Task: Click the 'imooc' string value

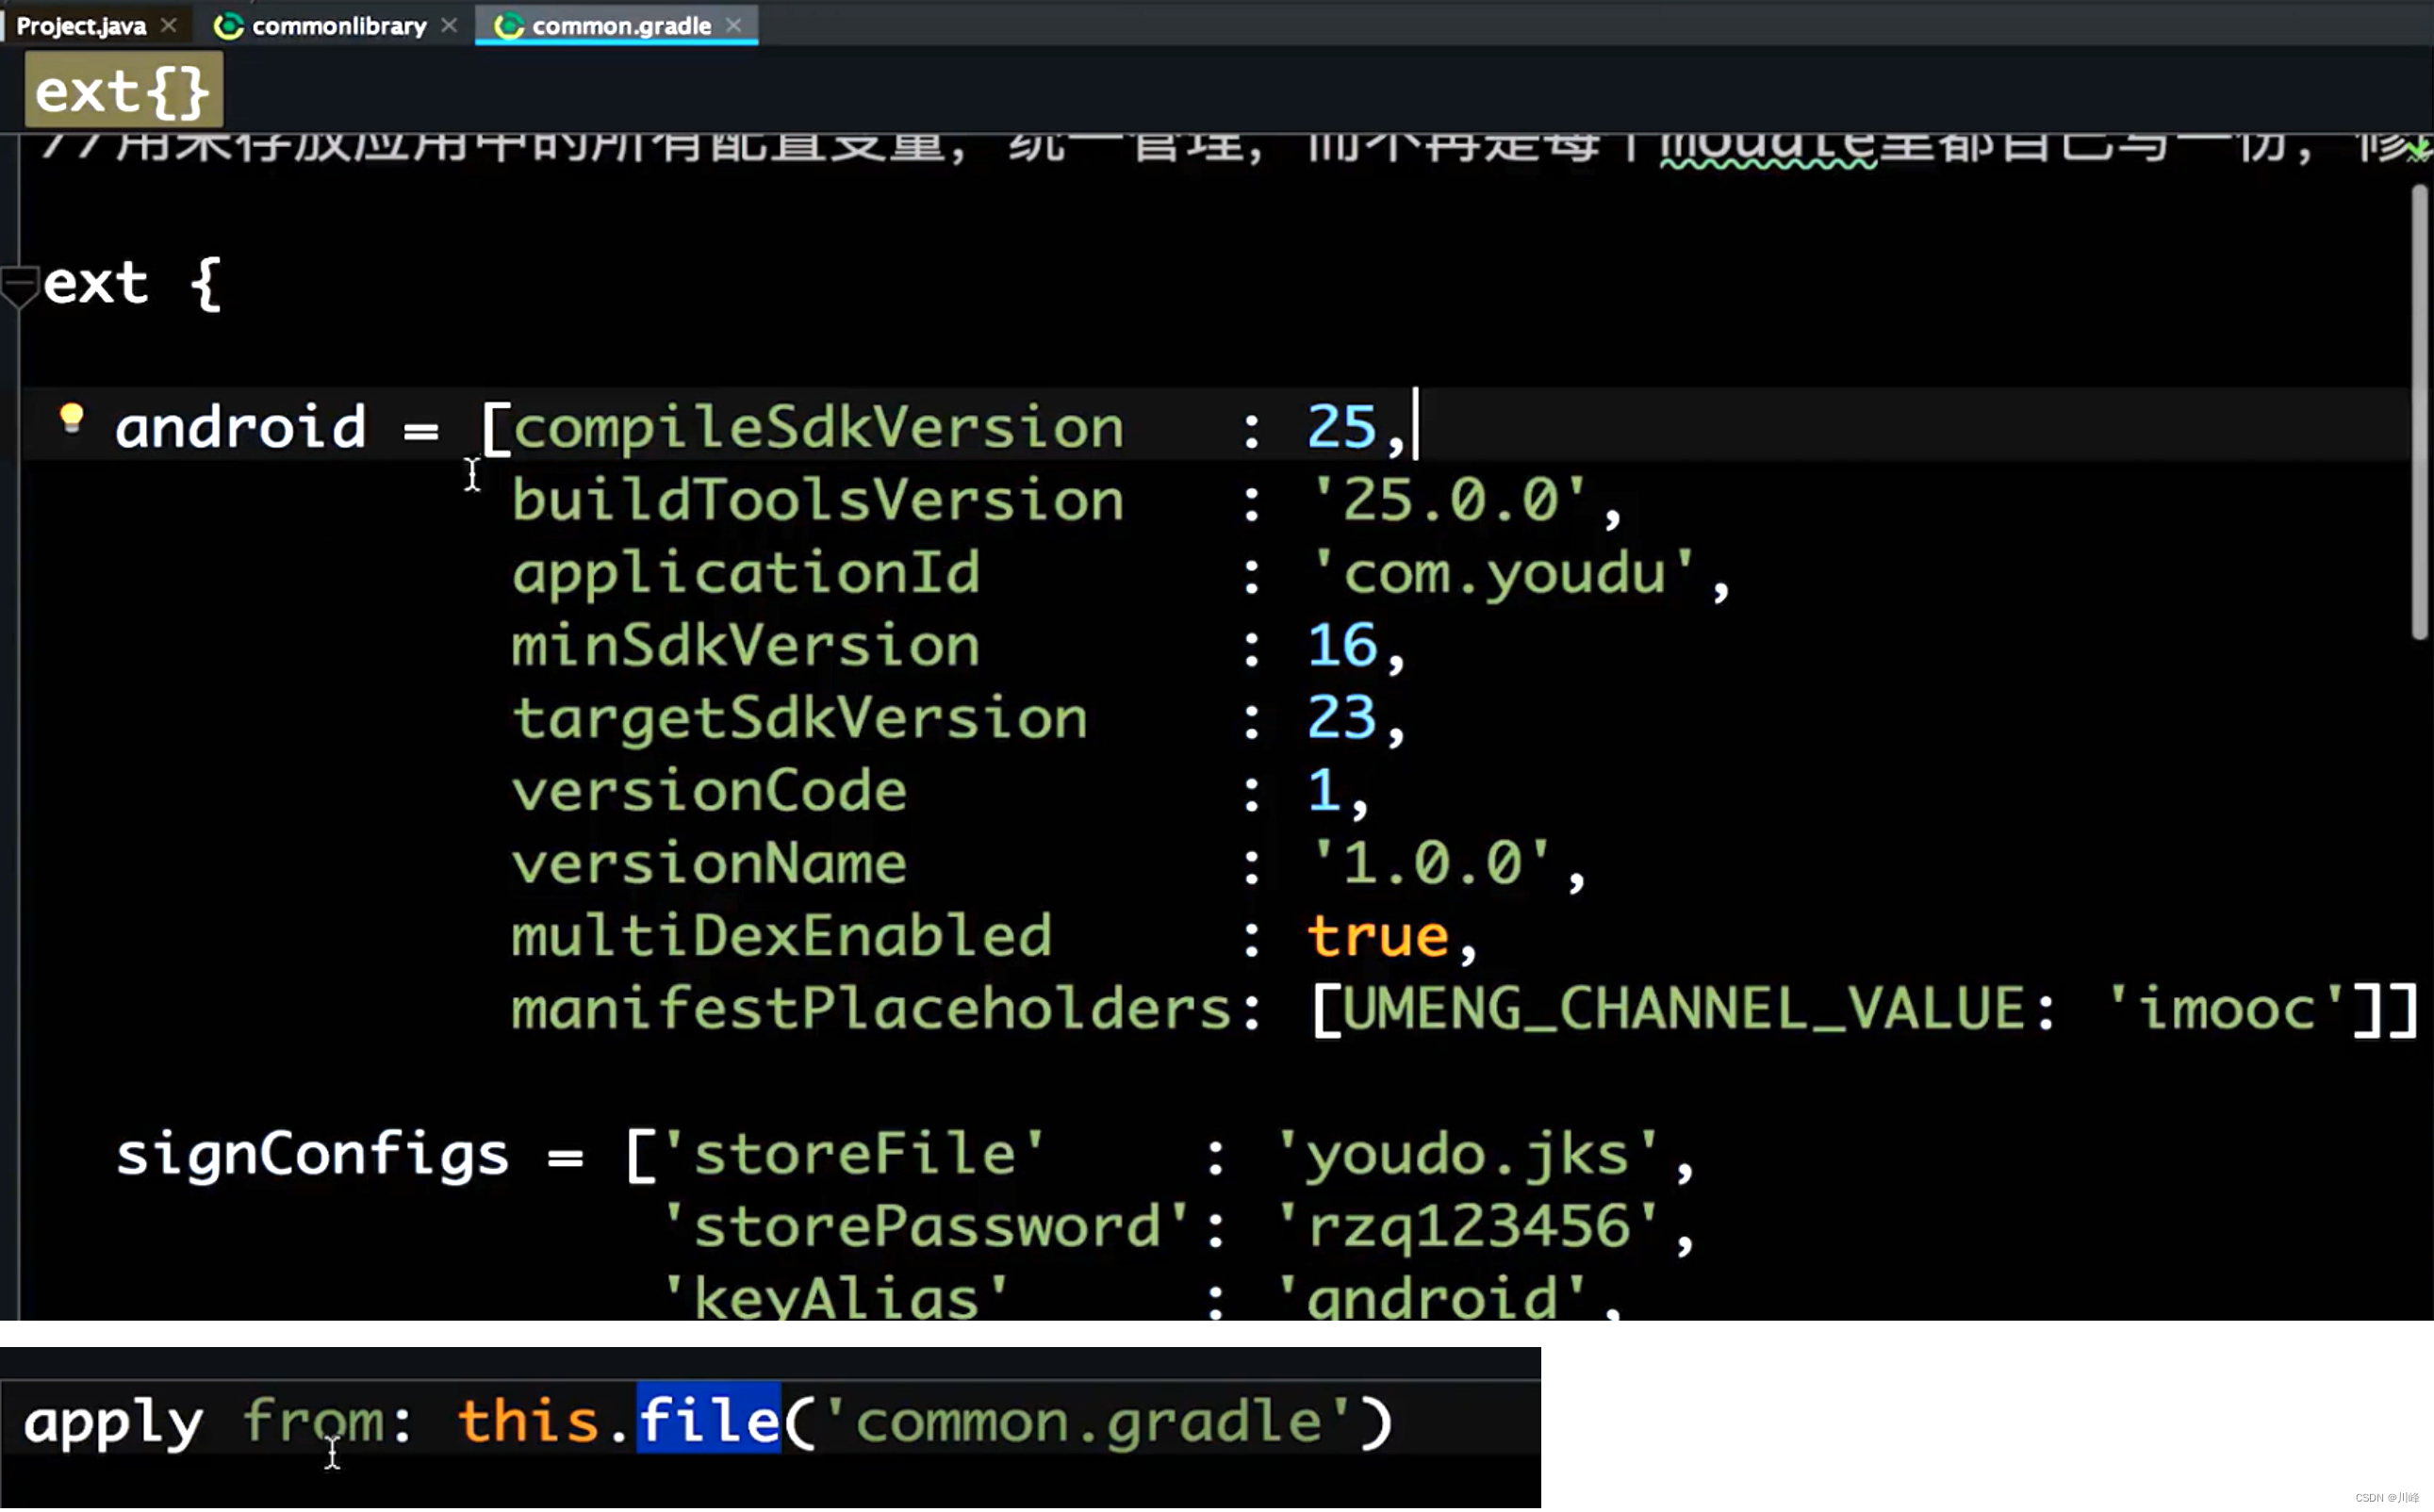Action: coord(2226,1009)
